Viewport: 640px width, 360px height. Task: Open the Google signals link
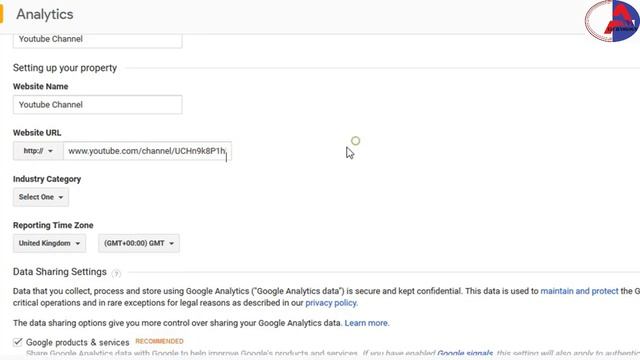465,353
